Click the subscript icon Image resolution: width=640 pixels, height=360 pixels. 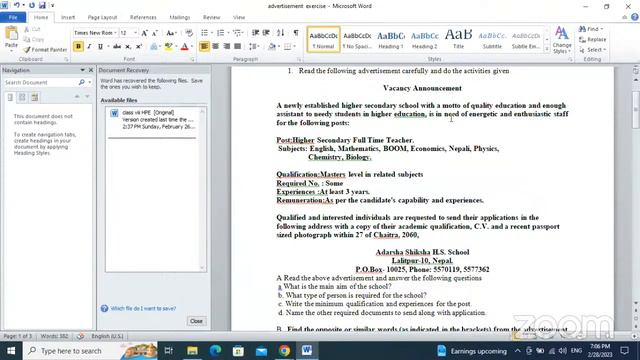(x=128, y=47)
